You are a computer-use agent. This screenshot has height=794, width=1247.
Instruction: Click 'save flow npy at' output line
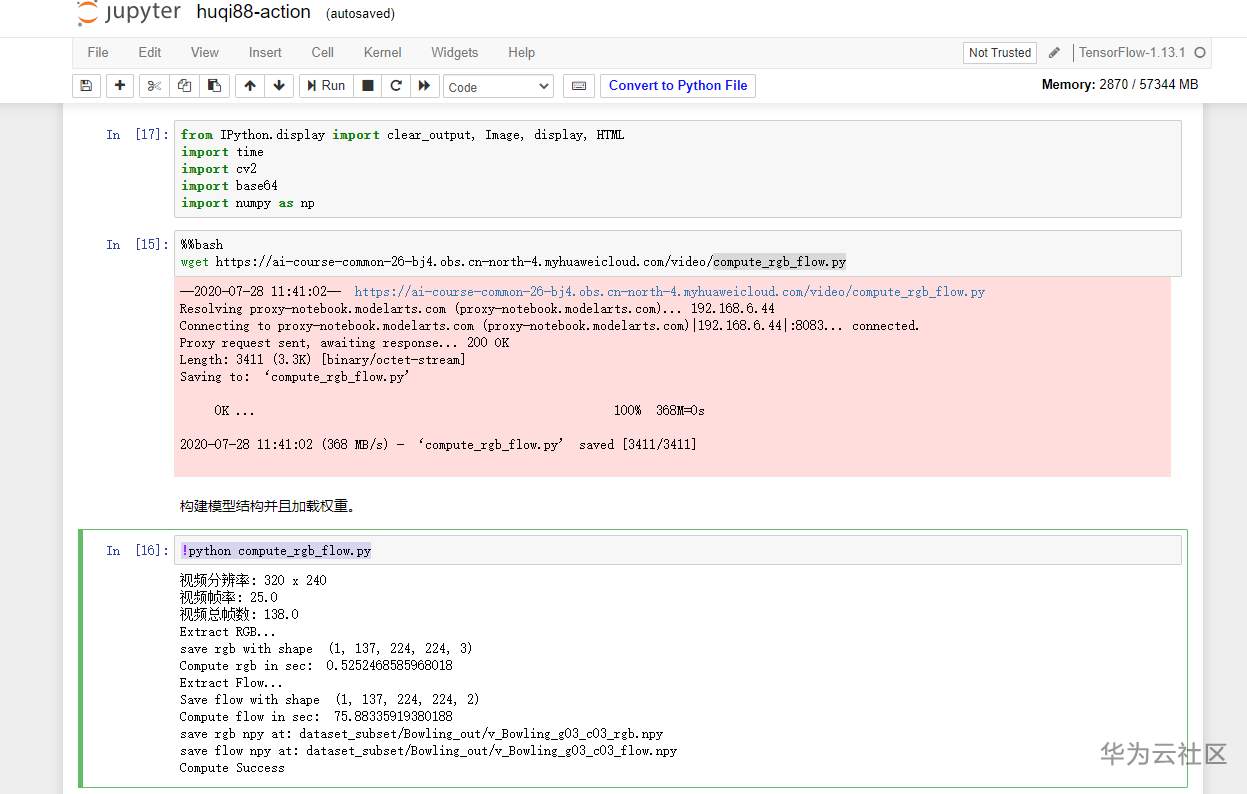coord(428,751)
